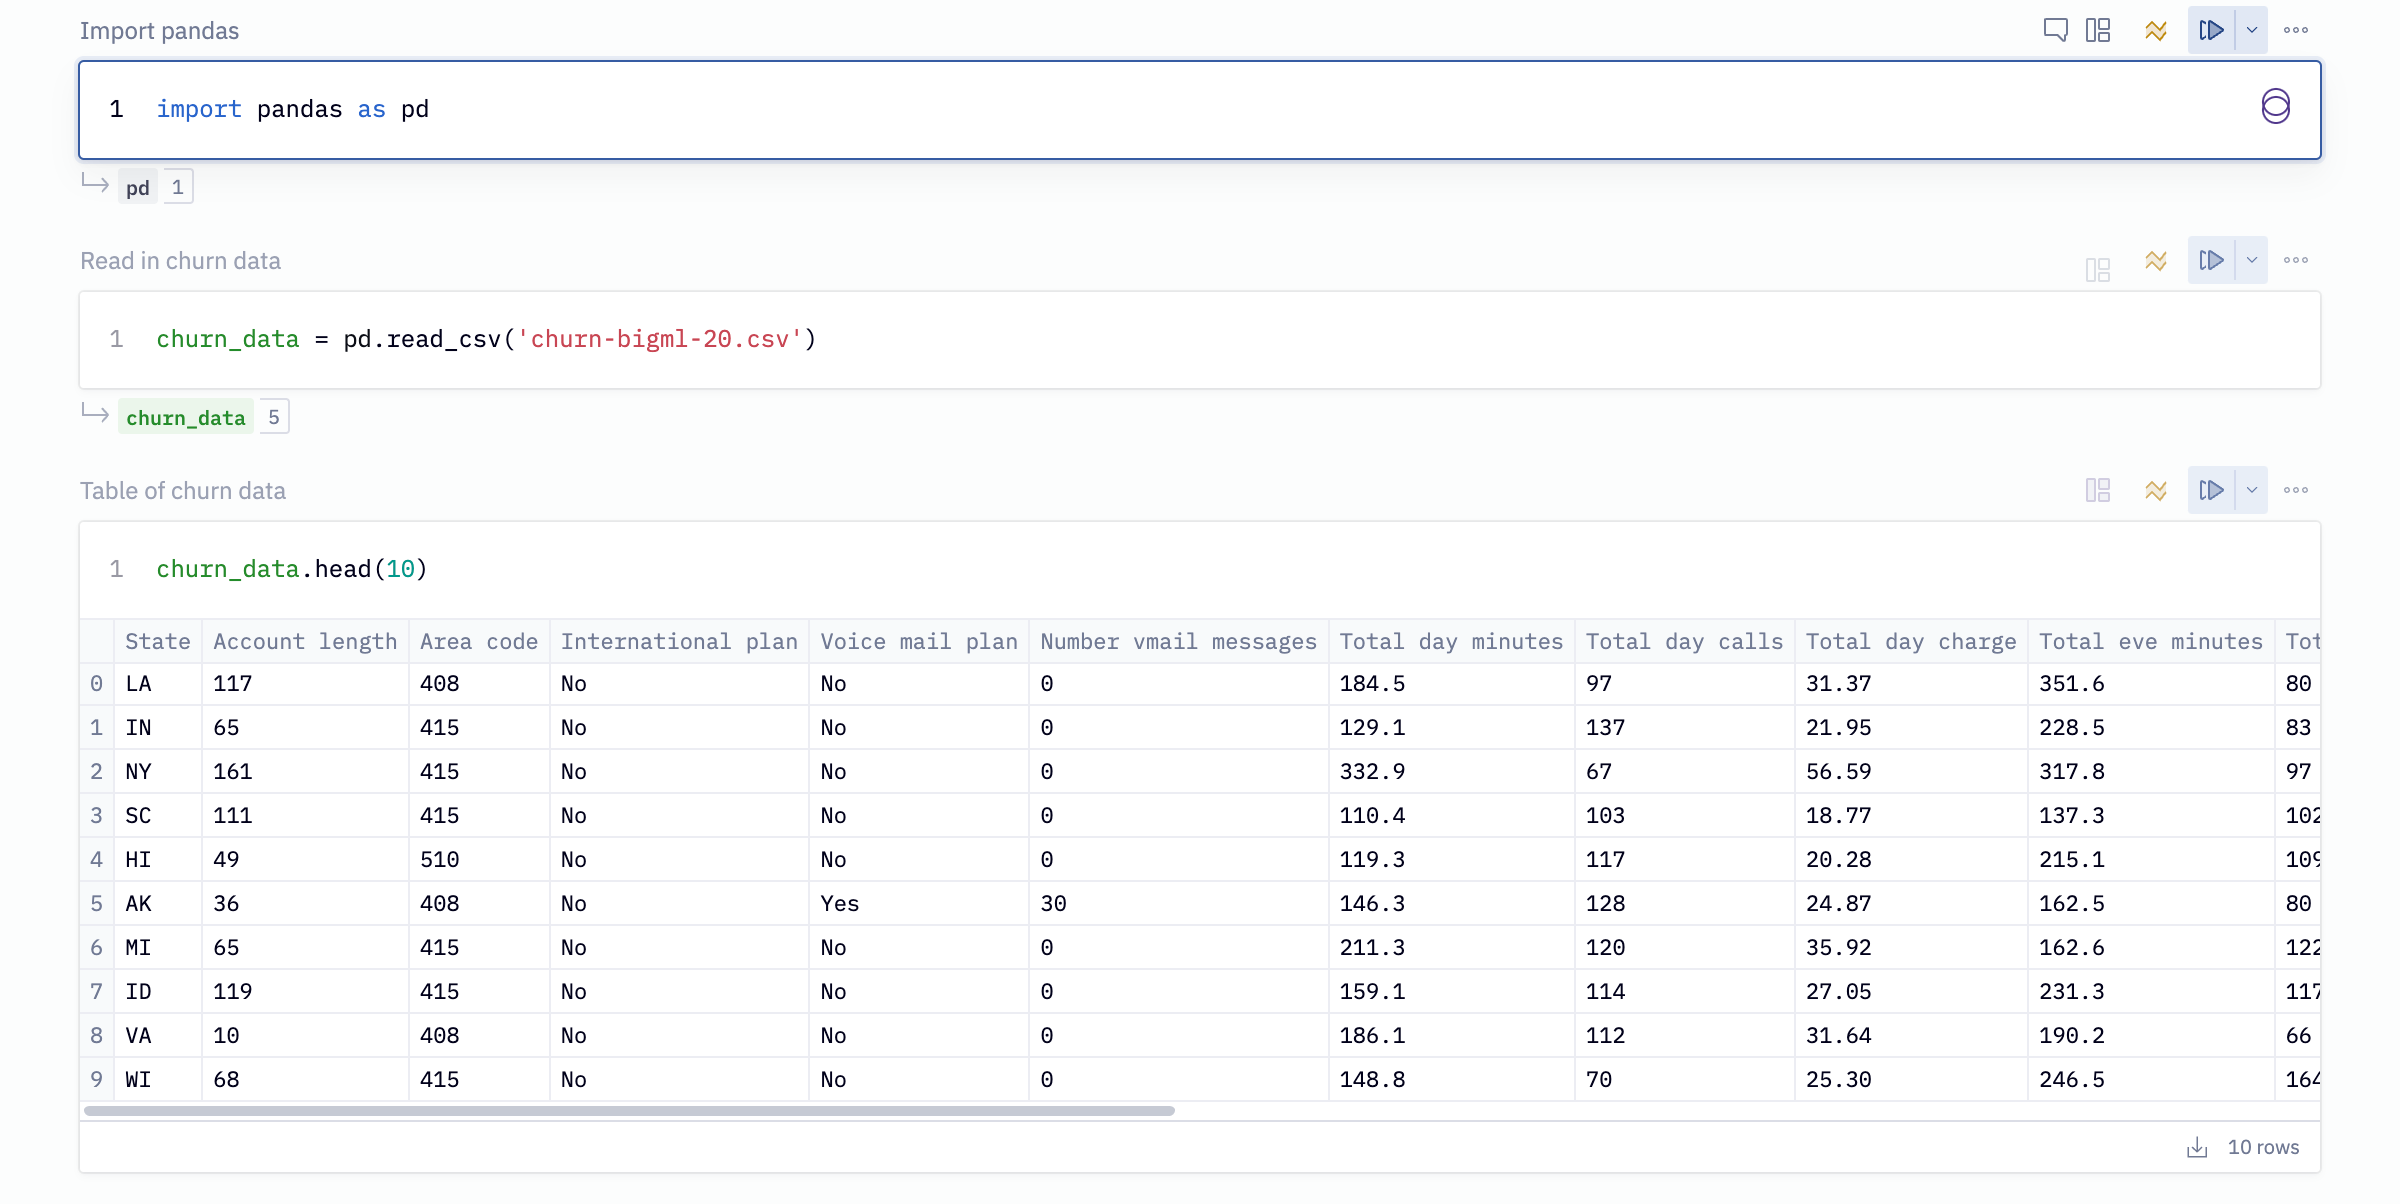This screenshot has height=1204, width=2400.
Task: Download the 10-row table results
Action: tap(2196, 1146)
